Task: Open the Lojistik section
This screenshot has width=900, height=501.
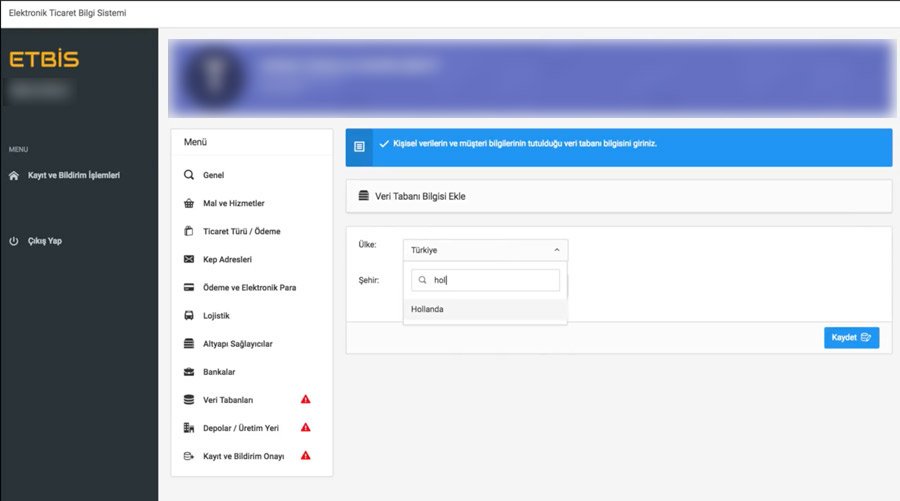Action: pyautogui.click(x=216, y=316)
